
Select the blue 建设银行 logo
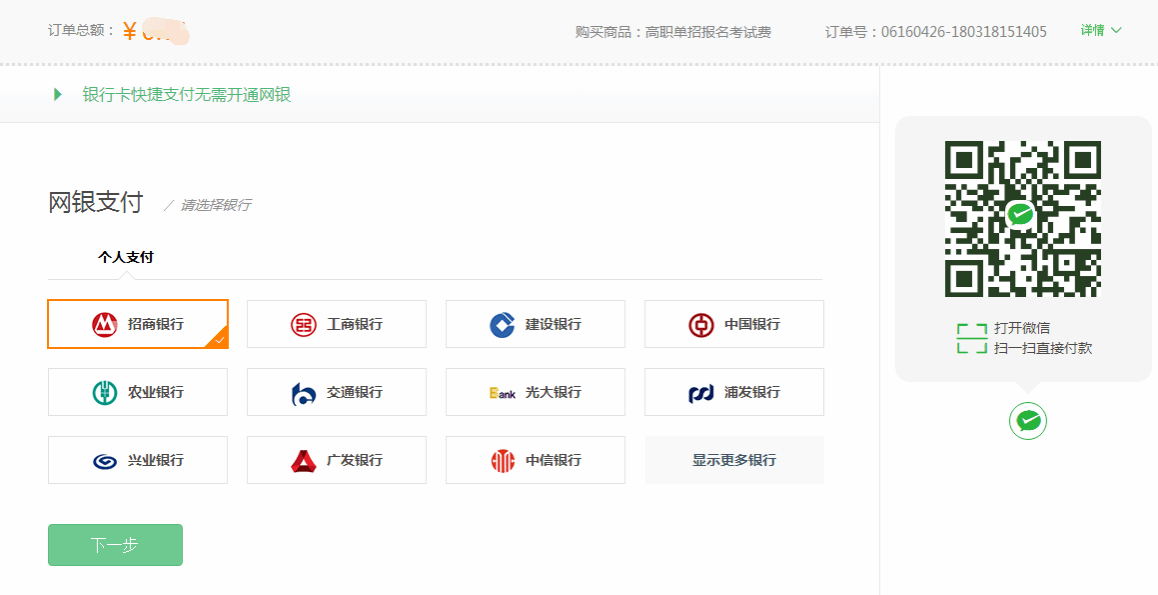point(502,325)
